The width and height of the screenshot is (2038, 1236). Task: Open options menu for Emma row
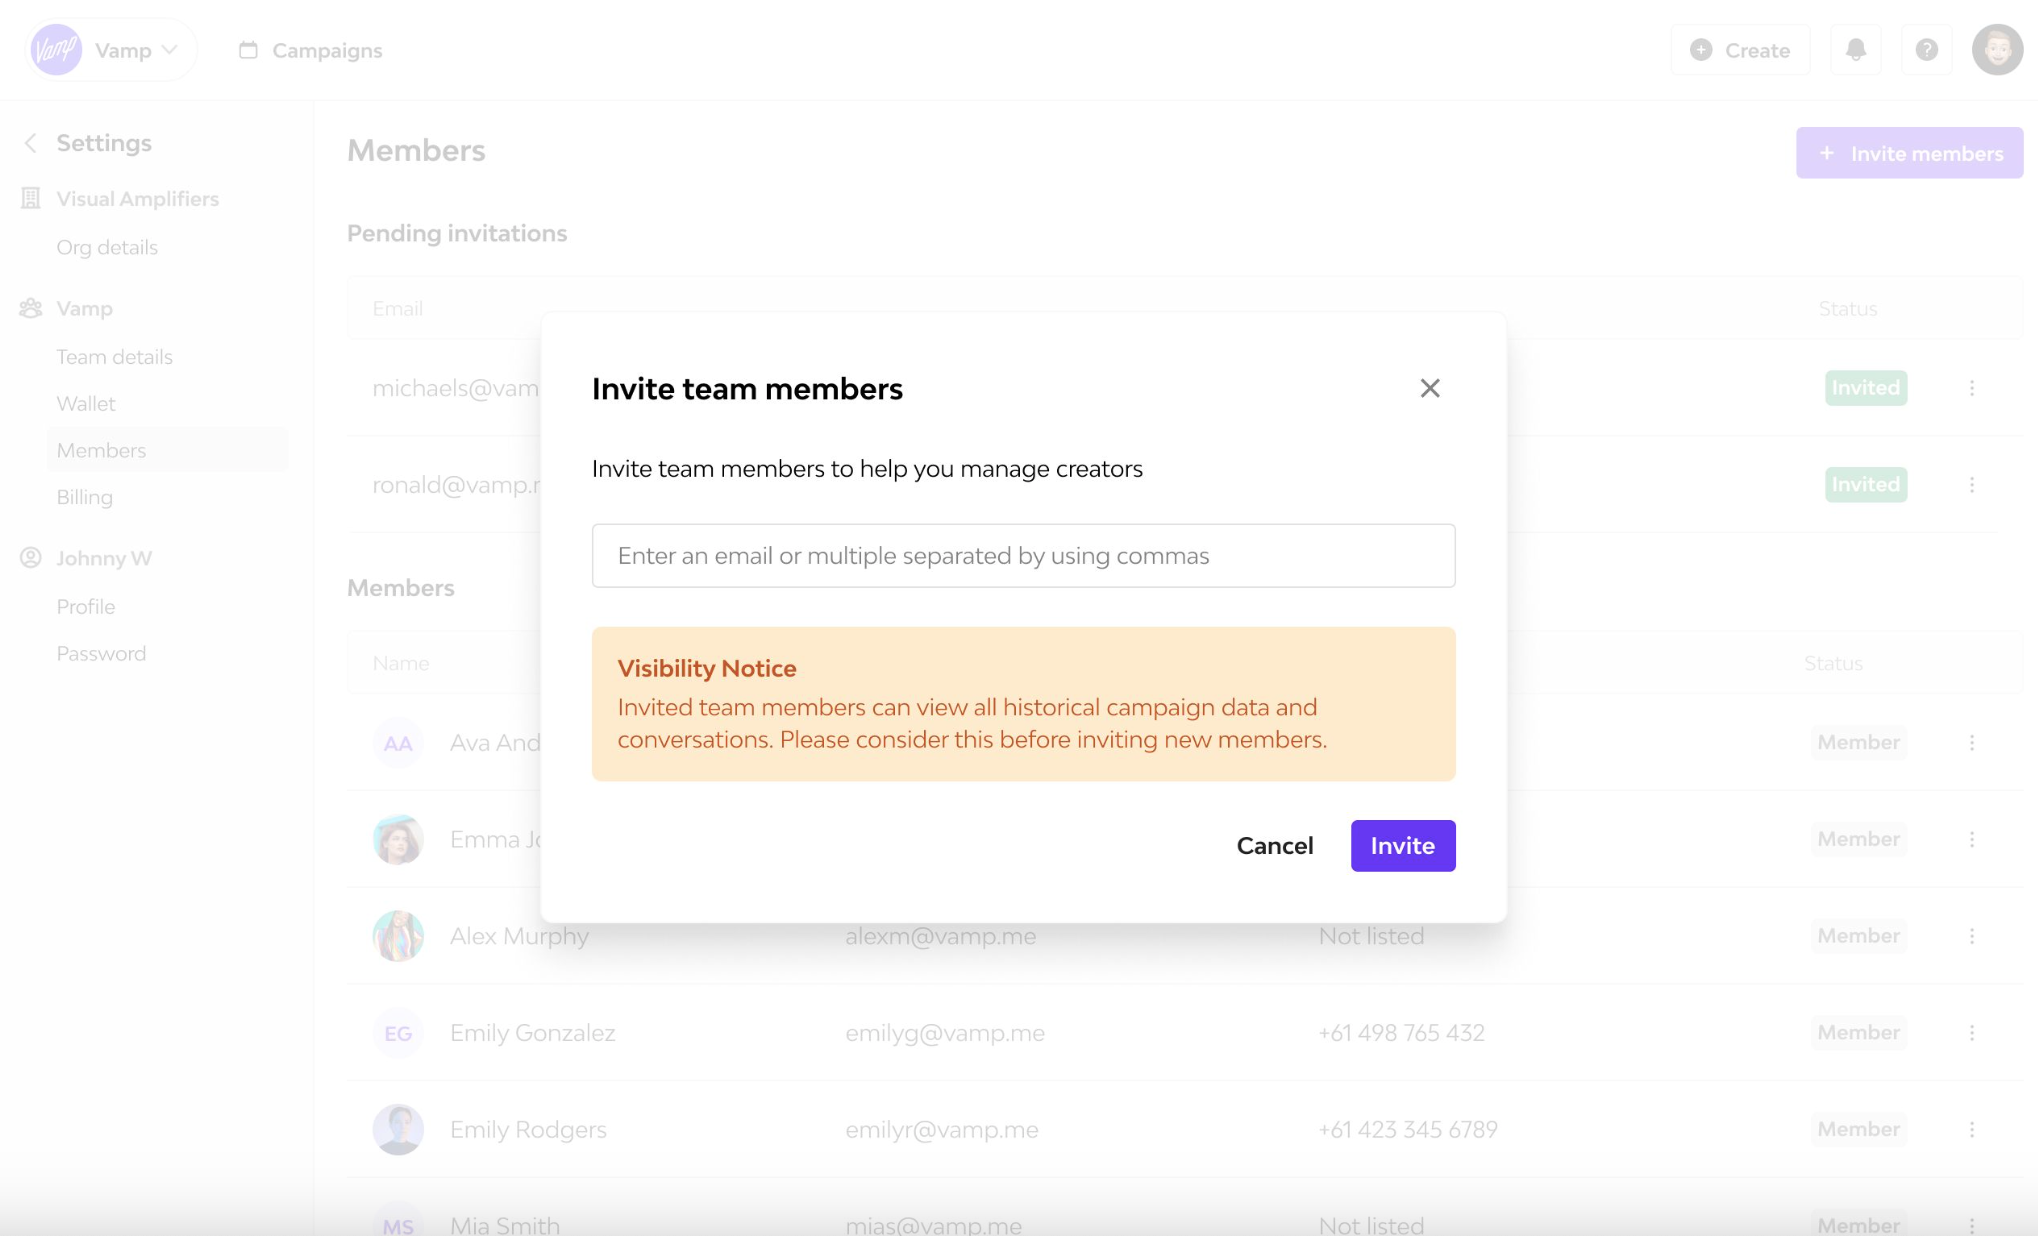point(1971,840)
